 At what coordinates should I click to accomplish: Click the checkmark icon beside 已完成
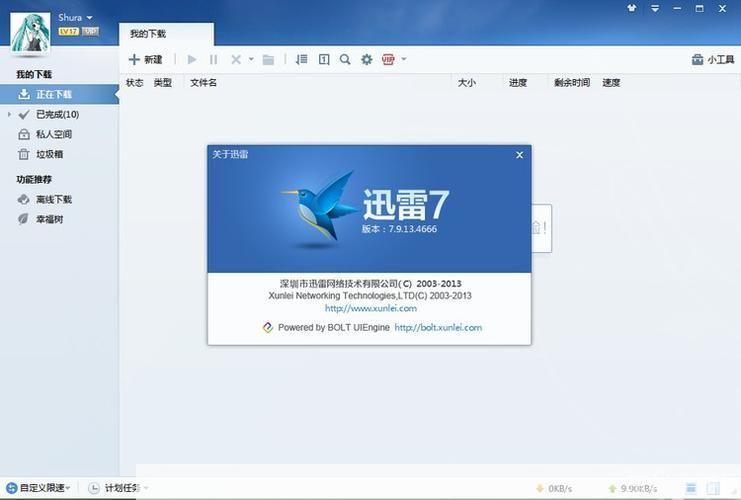[24, 114]
